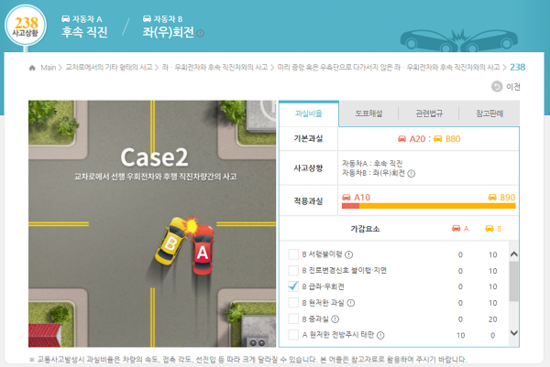The image size is (550, 367).
Task: Click the 좌(우)회전 header text
Action: pos(168,32)
